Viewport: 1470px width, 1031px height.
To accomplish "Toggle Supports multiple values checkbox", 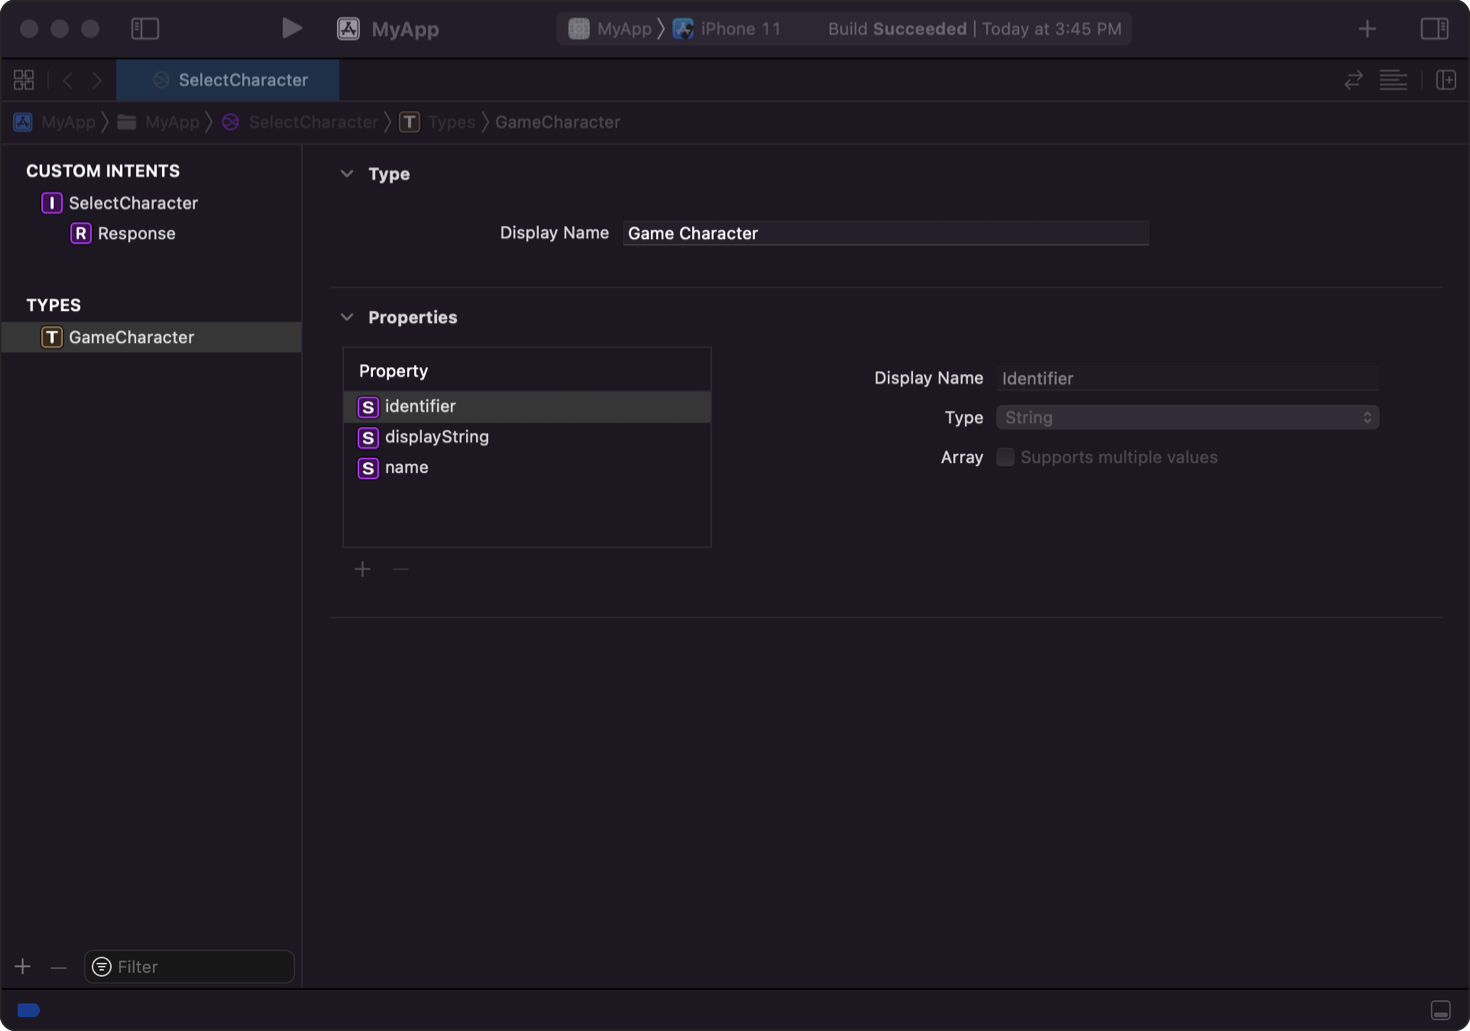I will 1005,457.
